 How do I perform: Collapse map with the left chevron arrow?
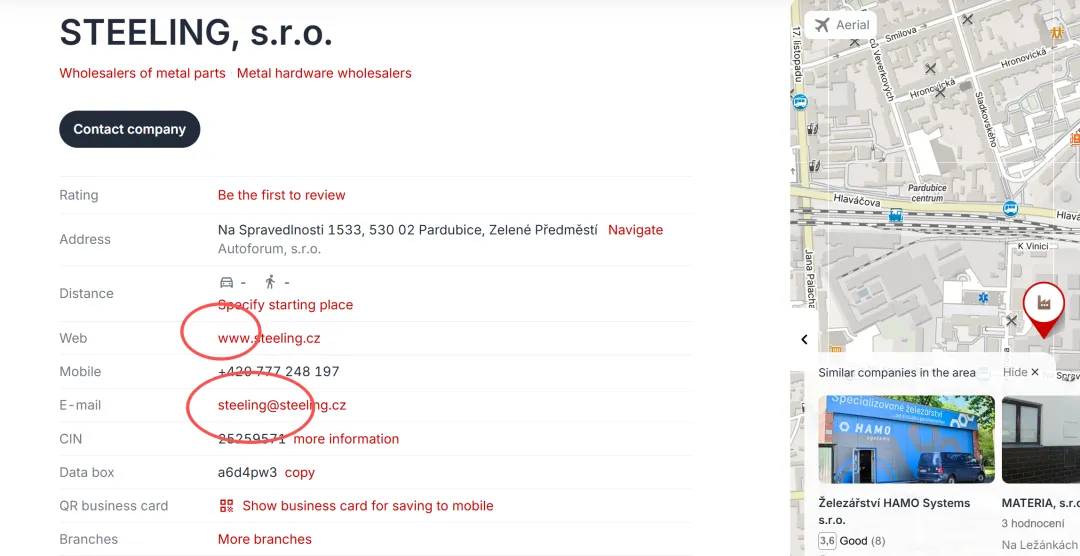(x=804, y=339)
